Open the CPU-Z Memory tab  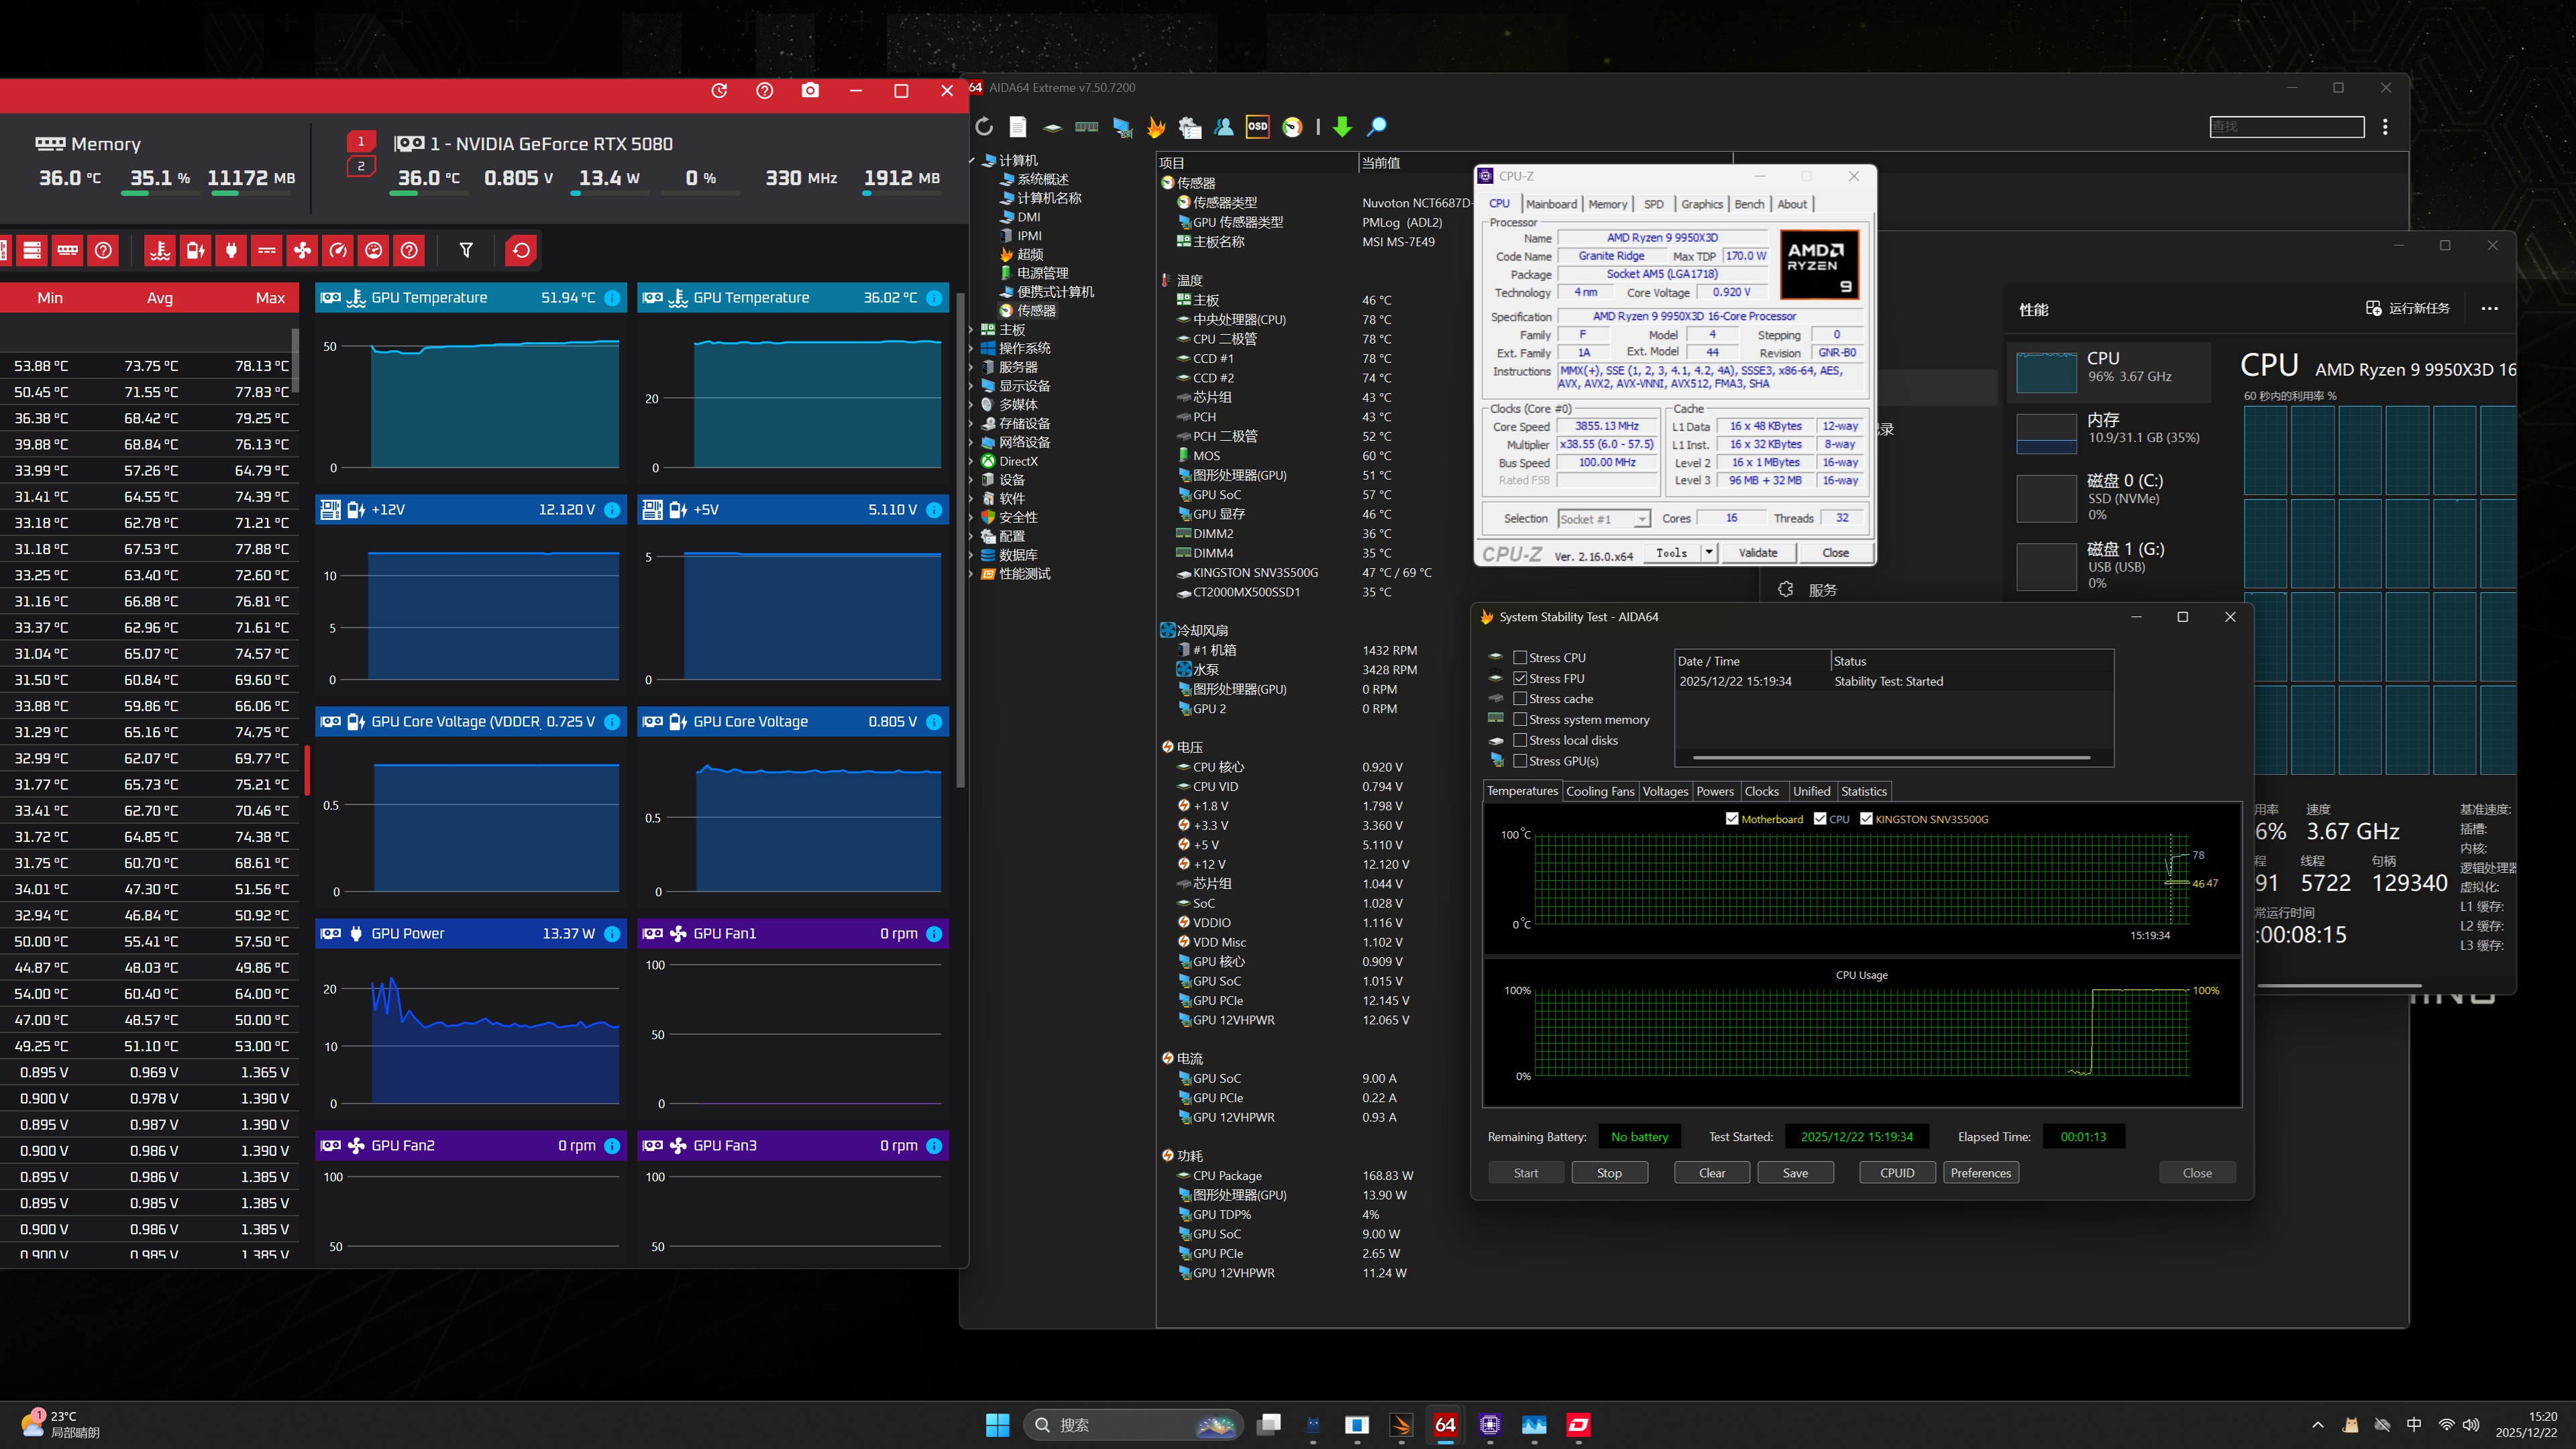(1607, 204)
